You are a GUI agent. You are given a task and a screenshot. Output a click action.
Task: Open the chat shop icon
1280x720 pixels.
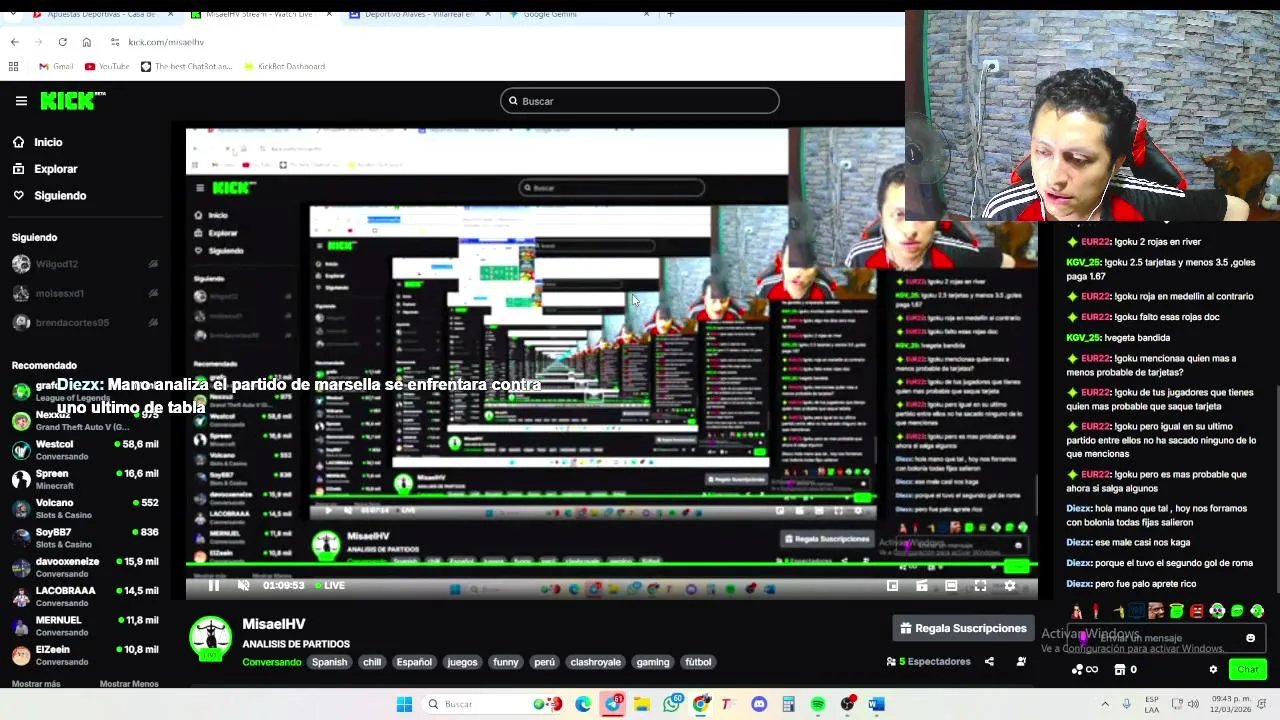tap(1120, 669)
